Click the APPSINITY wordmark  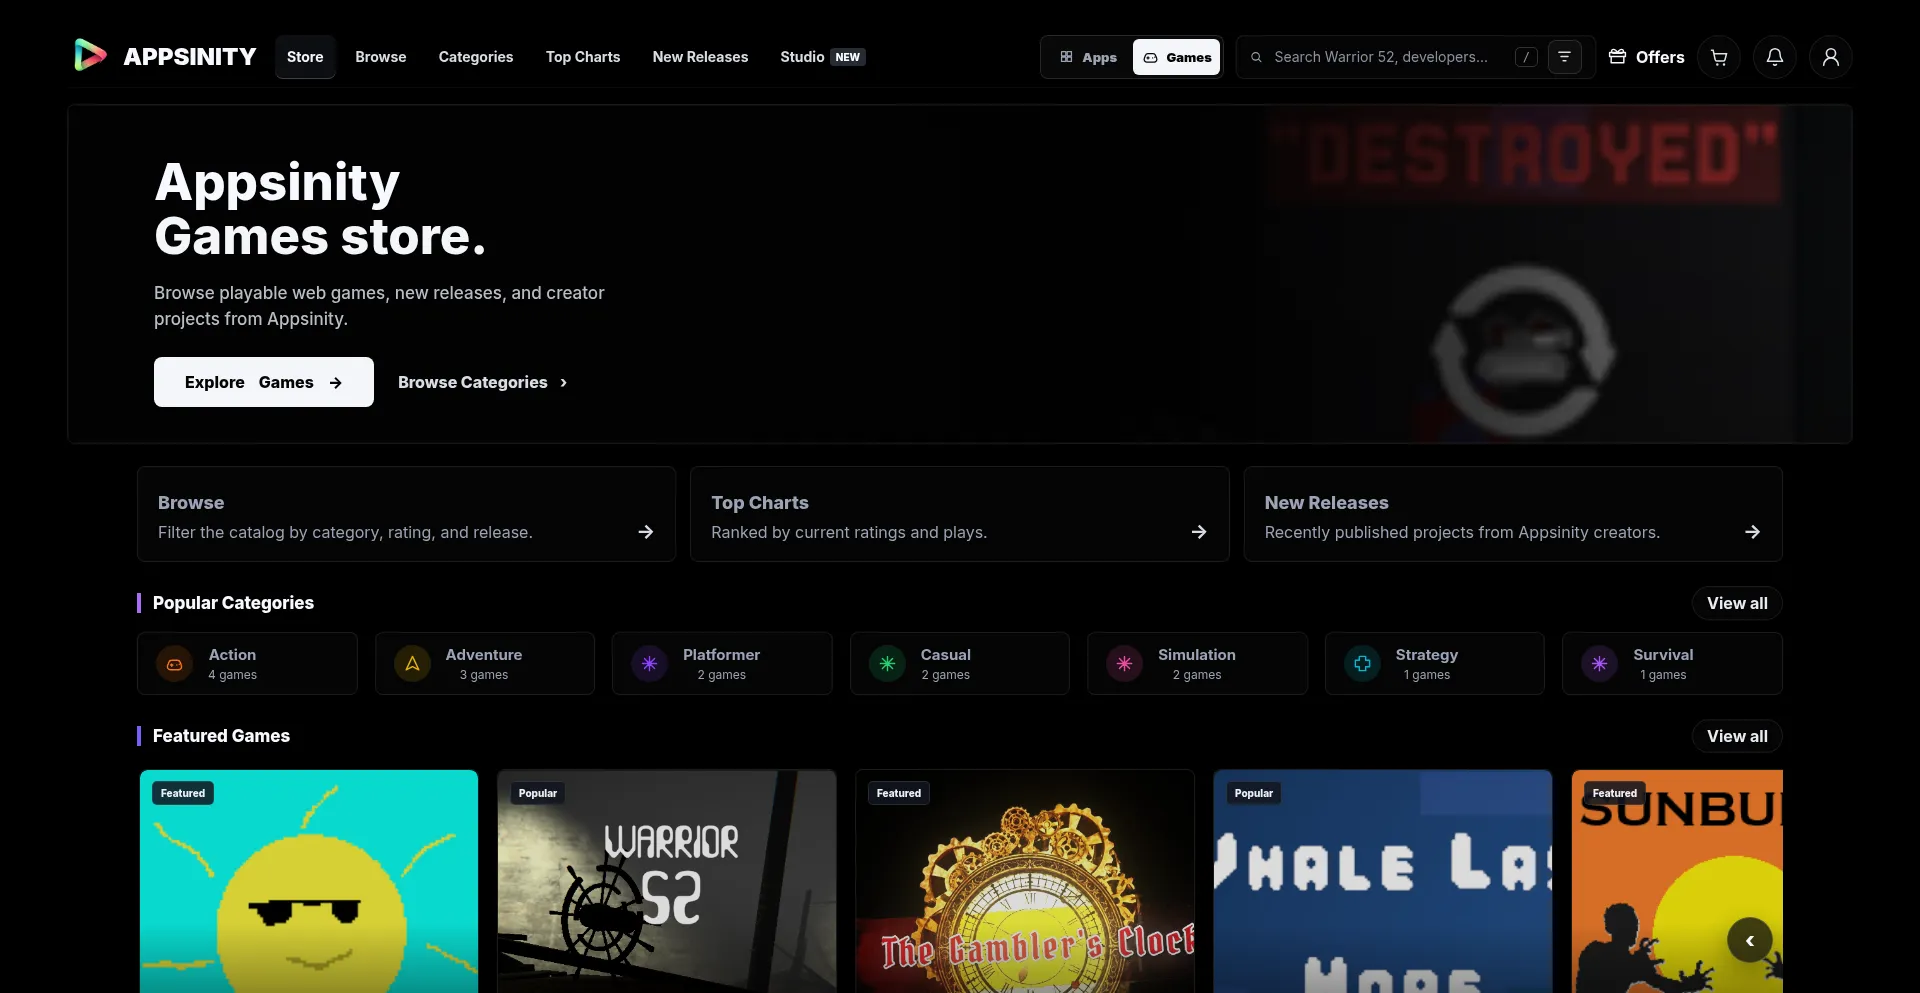pyautogui.click(x=190, y=57)
